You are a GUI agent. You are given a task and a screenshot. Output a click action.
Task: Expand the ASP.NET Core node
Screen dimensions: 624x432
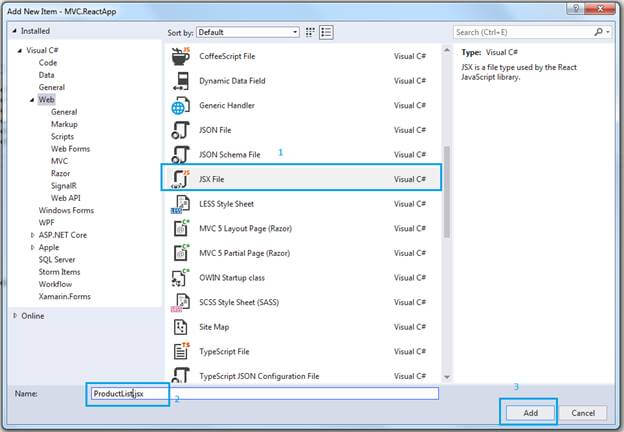(33, 235)
